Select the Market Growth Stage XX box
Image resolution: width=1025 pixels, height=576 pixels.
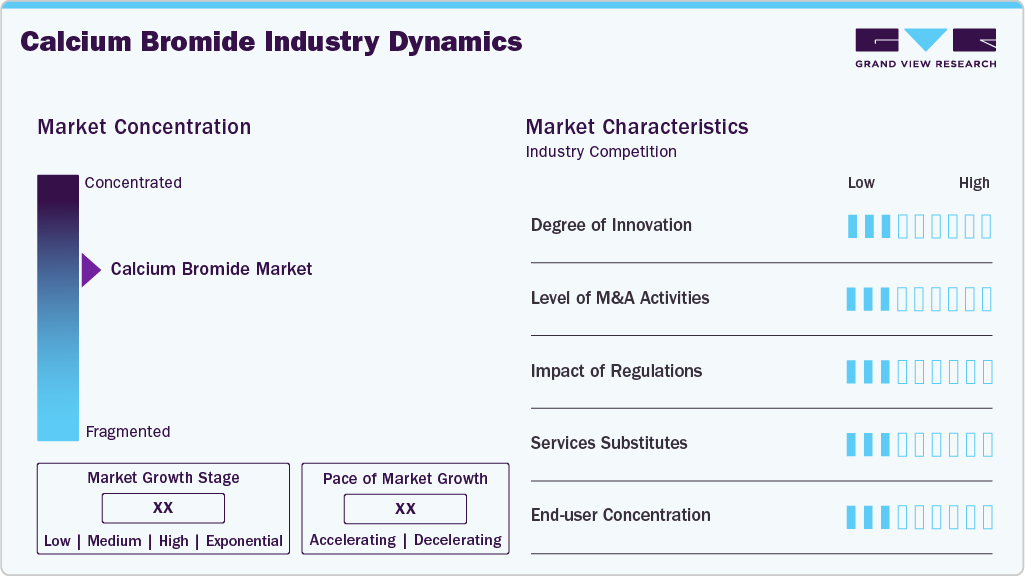point(163,508)
